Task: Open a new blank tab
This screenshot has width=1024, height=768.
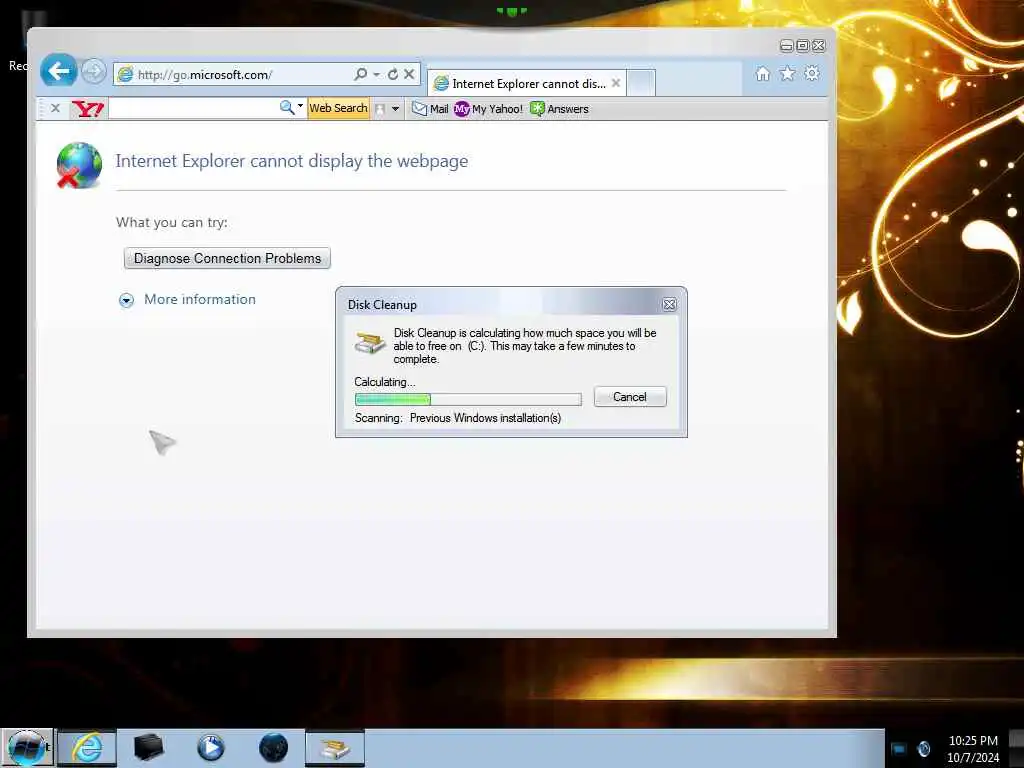Action: pyautogui.click(x=641, y=84)
